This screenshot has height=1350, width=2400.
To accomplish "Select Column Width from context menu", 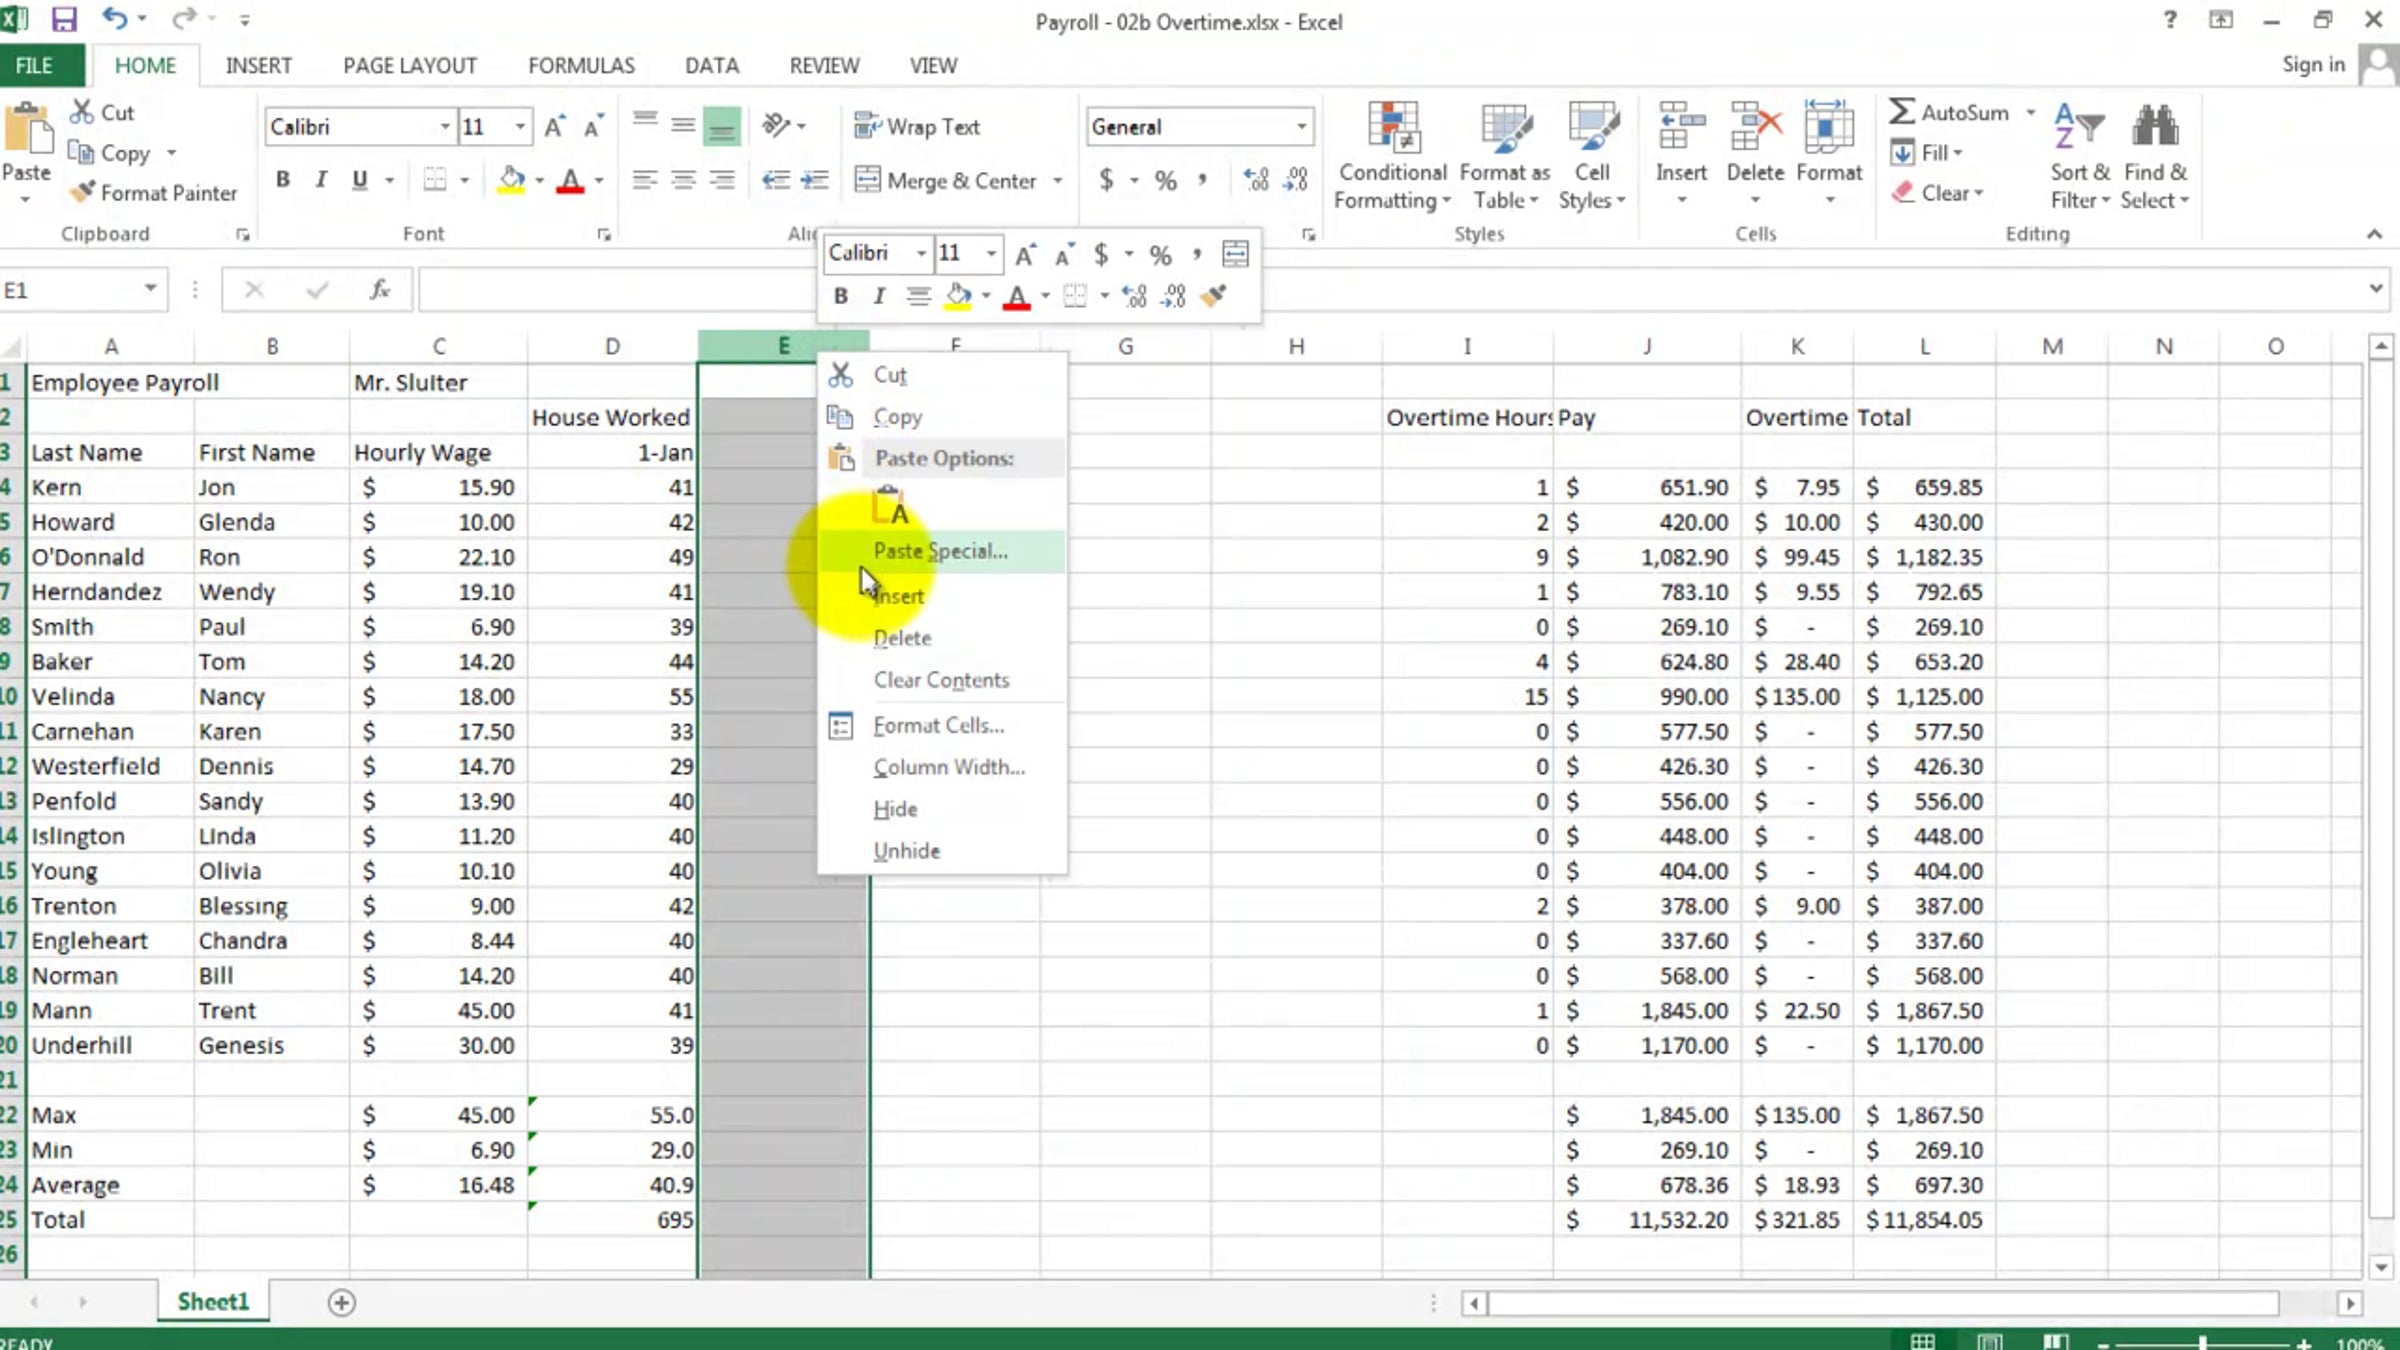I will [x=941, y=767].
